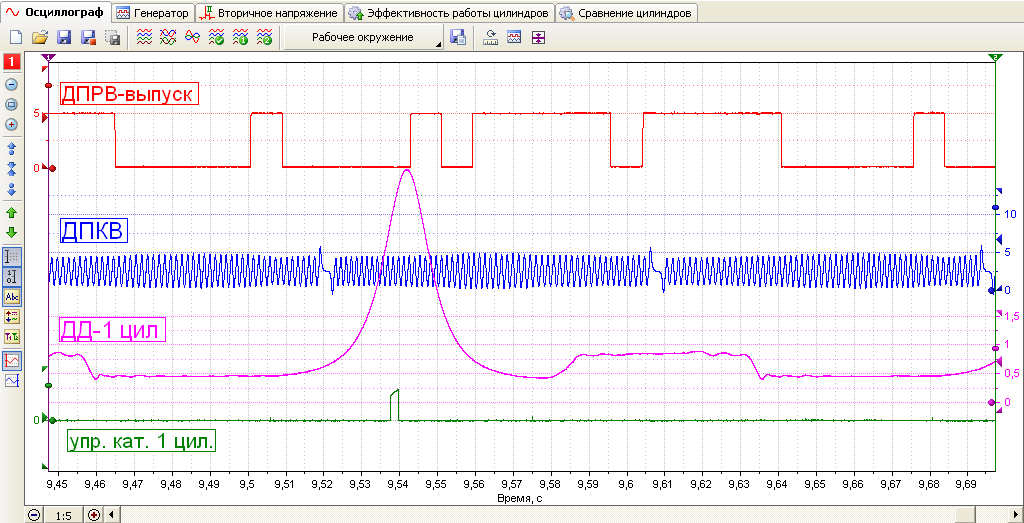Viewport: 1024px width, 523px height.
Task: Click the green marker 2 at top-right
Action: (995, 58)
